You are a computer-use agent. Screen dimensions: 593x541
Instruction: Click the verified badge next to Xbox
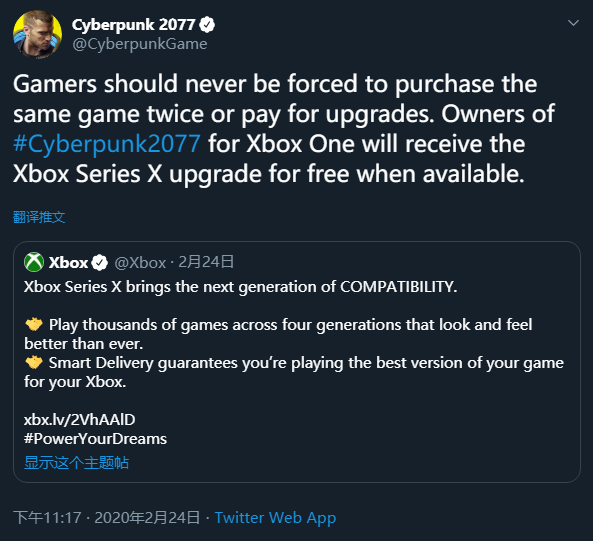pos(100,262)
